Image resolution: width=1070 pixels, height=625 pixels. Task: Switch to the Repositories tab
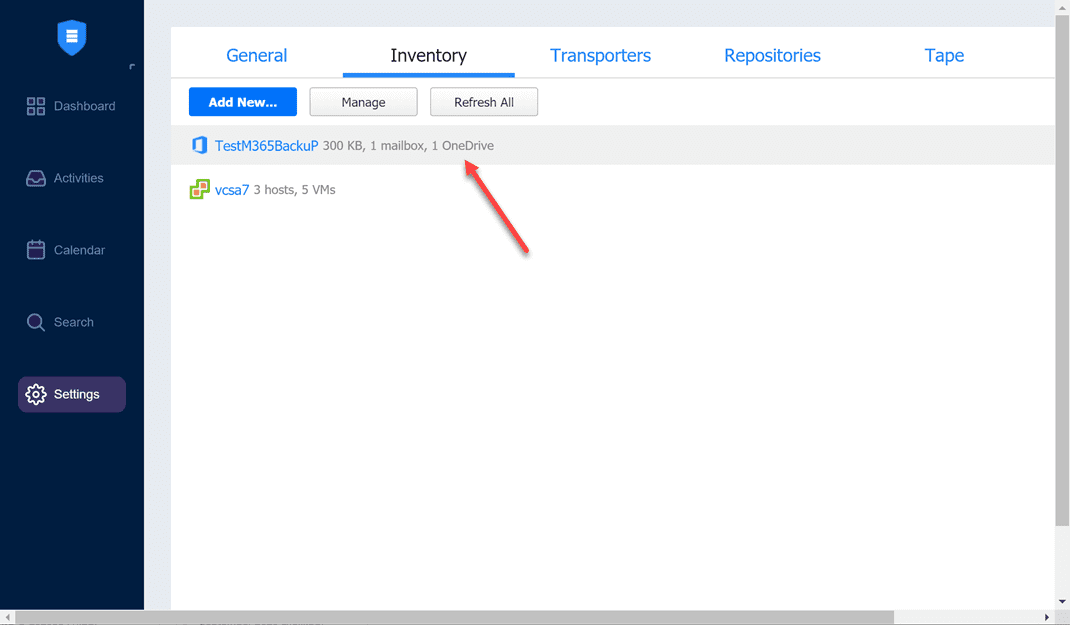[772, 56]
